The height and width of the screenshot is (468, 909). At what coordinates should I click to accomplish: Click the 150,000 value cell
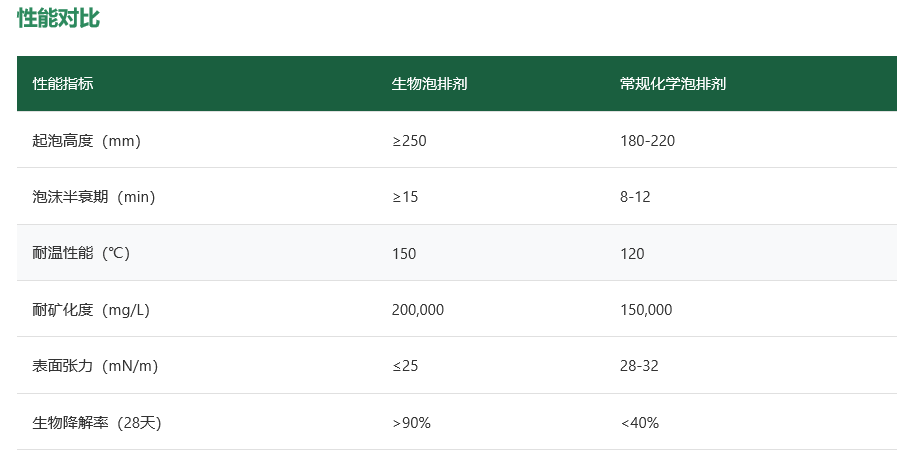click(646, 310)
